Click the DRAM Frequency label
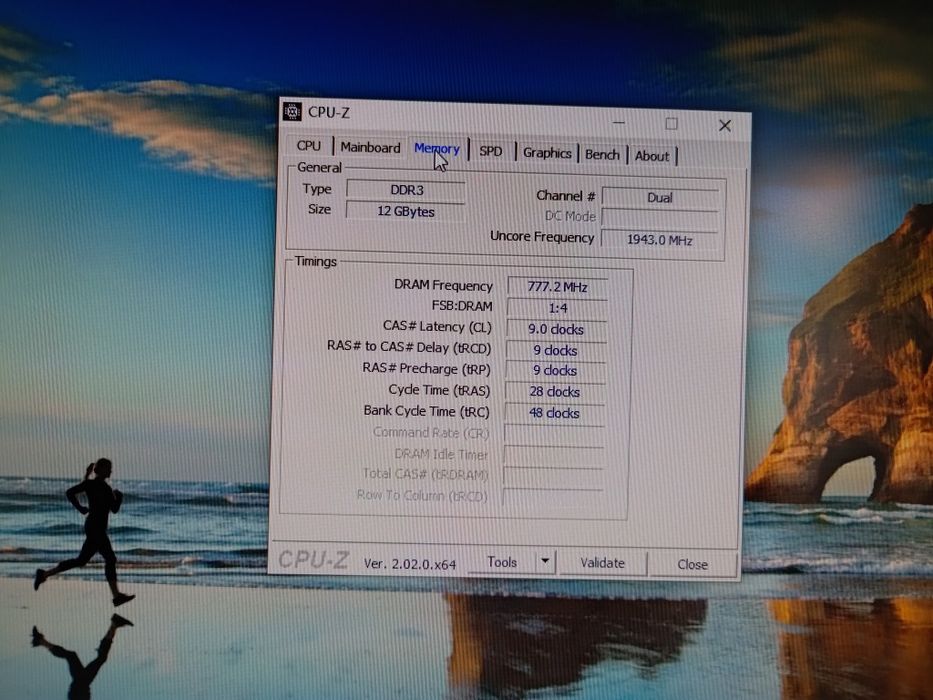 [443, 286]
